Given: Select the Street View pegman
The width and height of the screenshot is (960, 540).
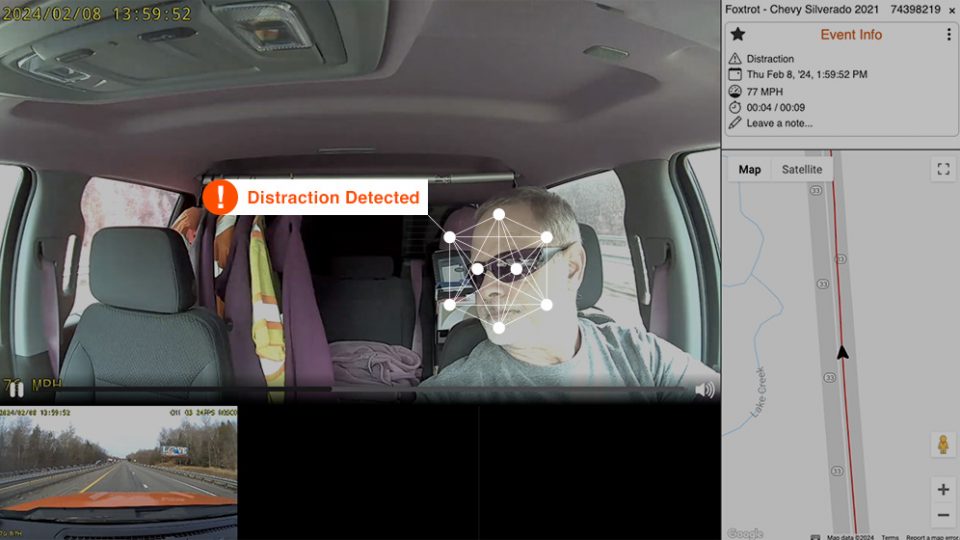Looking at the screenshot, I should point(943,444).
